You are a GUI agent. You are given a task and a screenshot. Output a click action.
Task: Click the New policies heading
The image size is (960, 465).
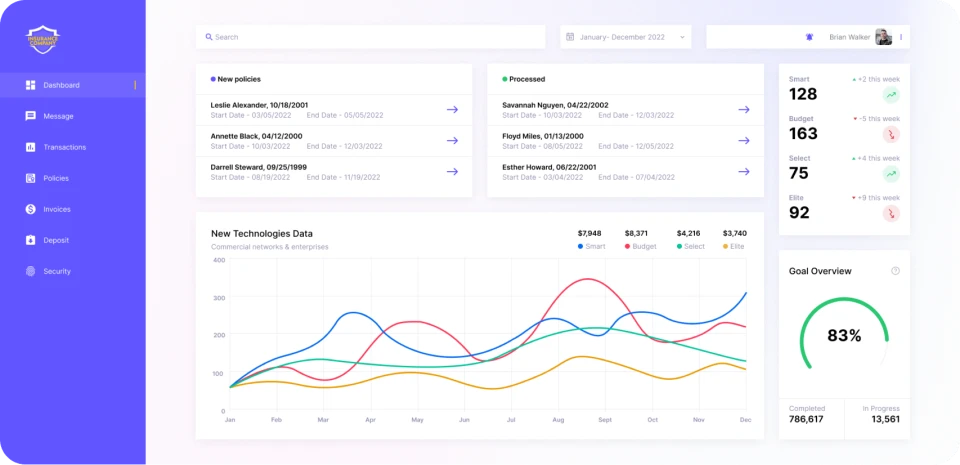(x=239, y=79)
